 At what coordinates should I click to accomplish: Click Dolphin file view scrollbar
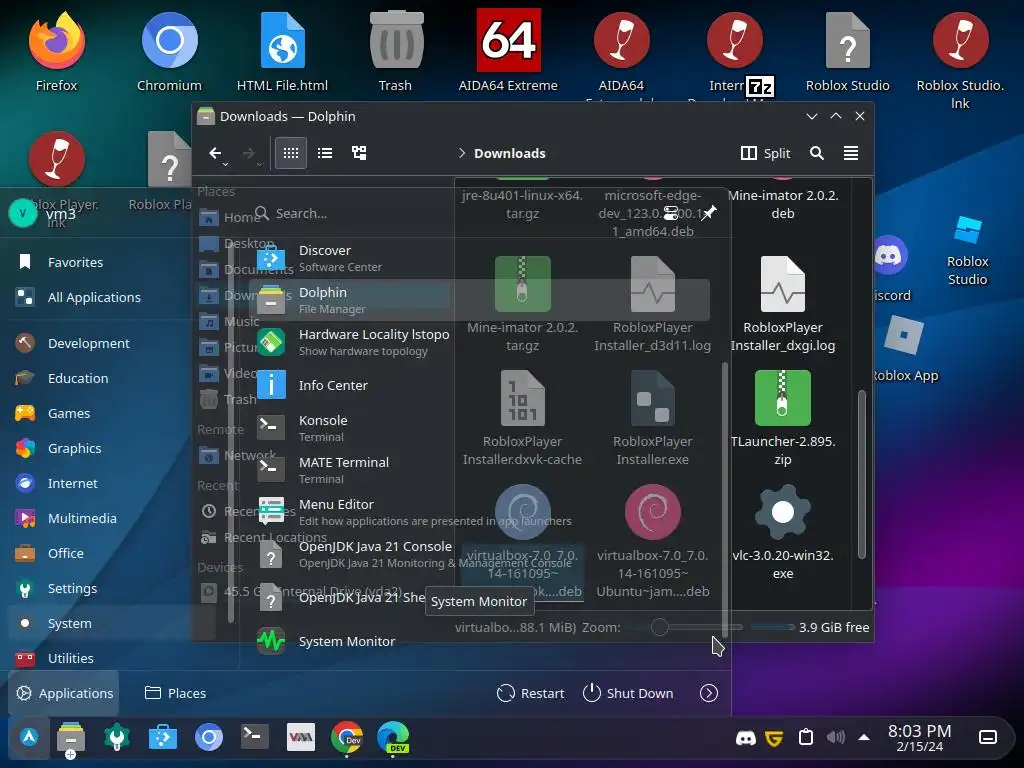coord(861,473)
